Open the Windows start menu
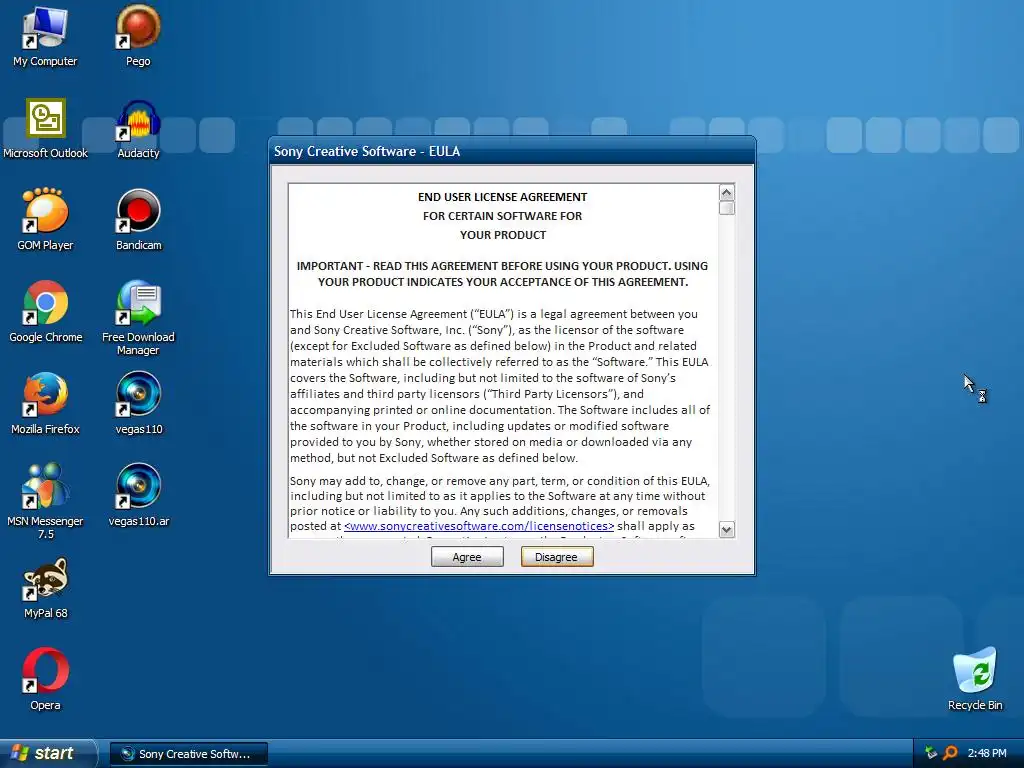This screenshot has height=768, width=1024. point(47,754)
